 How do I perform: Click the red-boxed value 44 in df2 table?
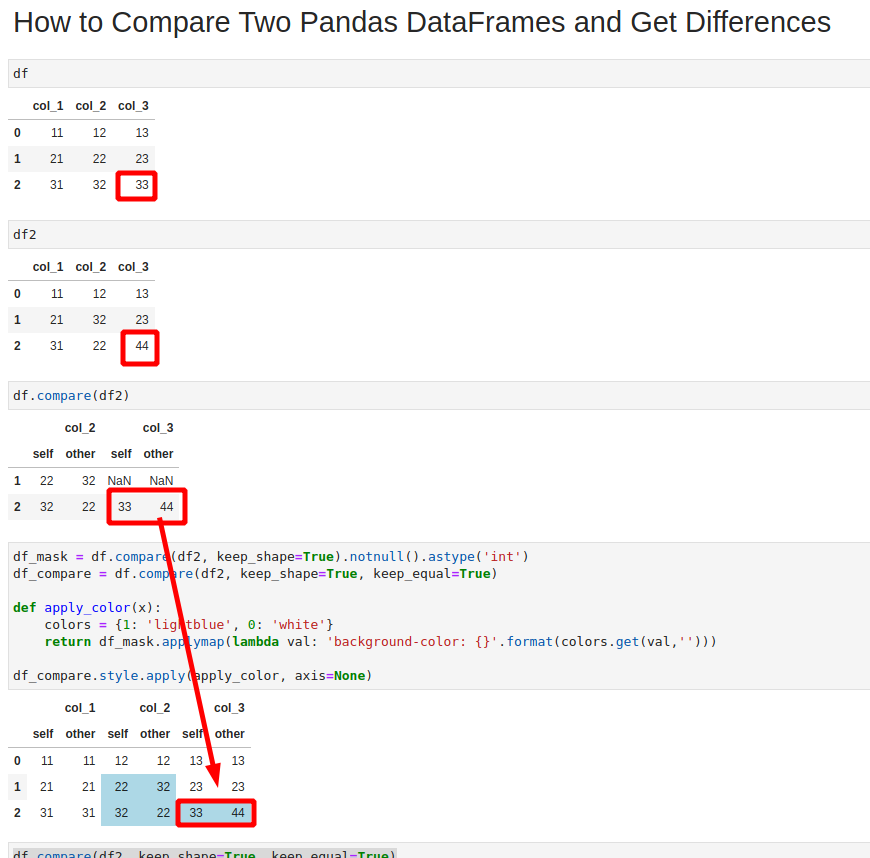point(140,347)
